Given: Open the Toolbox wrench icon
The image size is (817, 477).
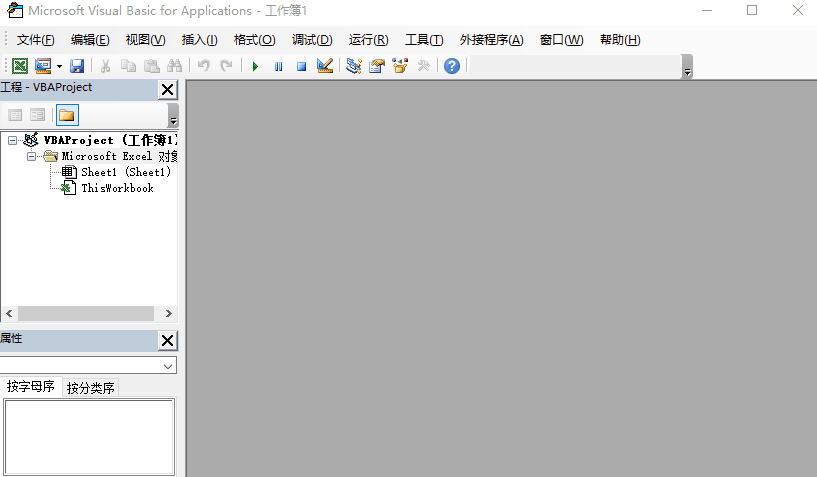Looking at the screenshot, I should [423, 66].
